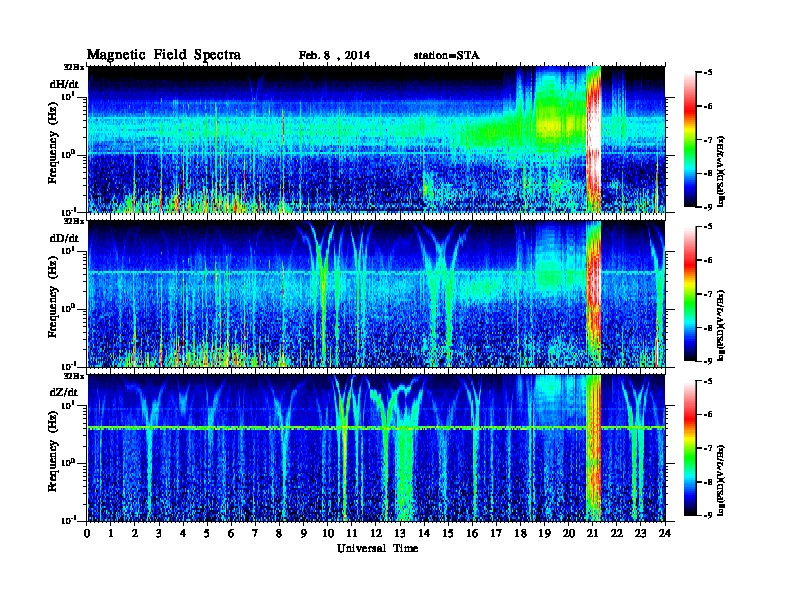The image size is (792, 612).
Task: Click the time axis tick label "12"
Action: pos(376,533)
